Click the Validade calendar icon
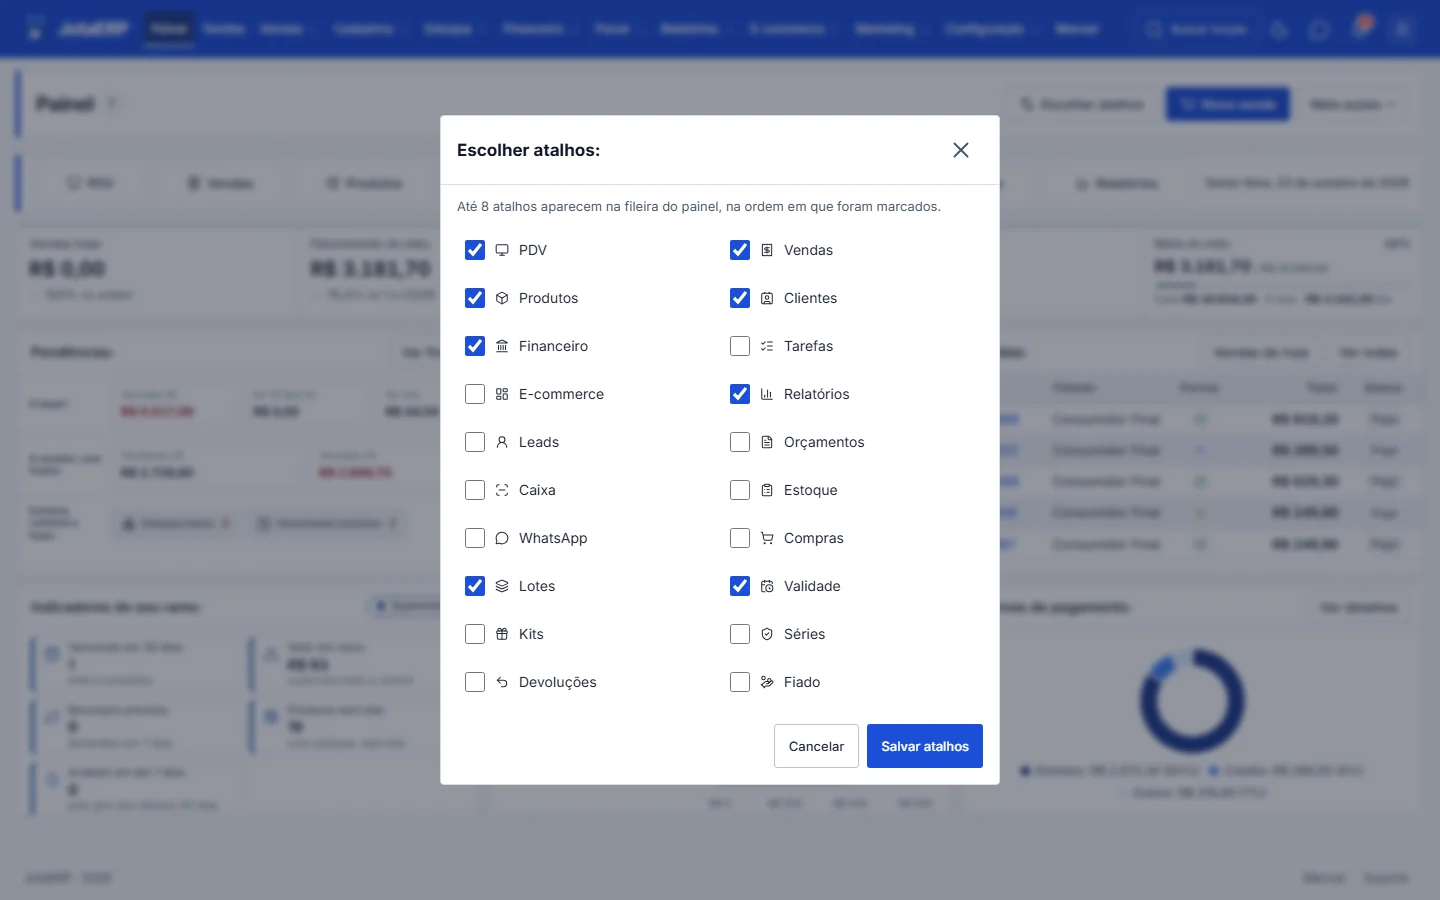Viewport: 1440px width, 900px height. pos(767,586)
